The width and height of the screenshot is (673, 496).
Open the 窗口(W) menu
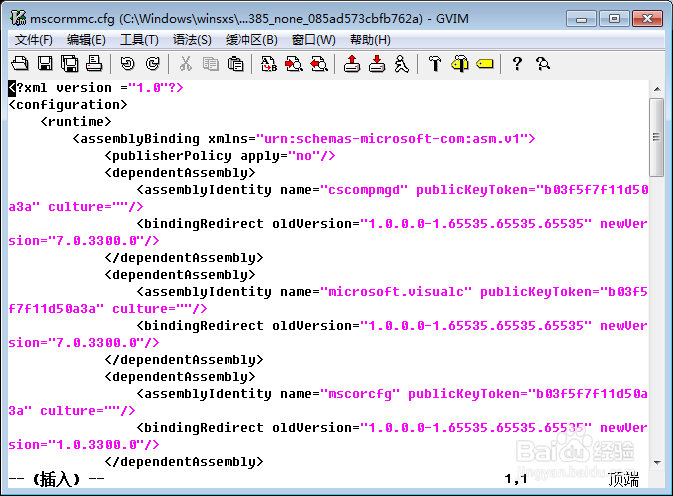tap(313, 40)
